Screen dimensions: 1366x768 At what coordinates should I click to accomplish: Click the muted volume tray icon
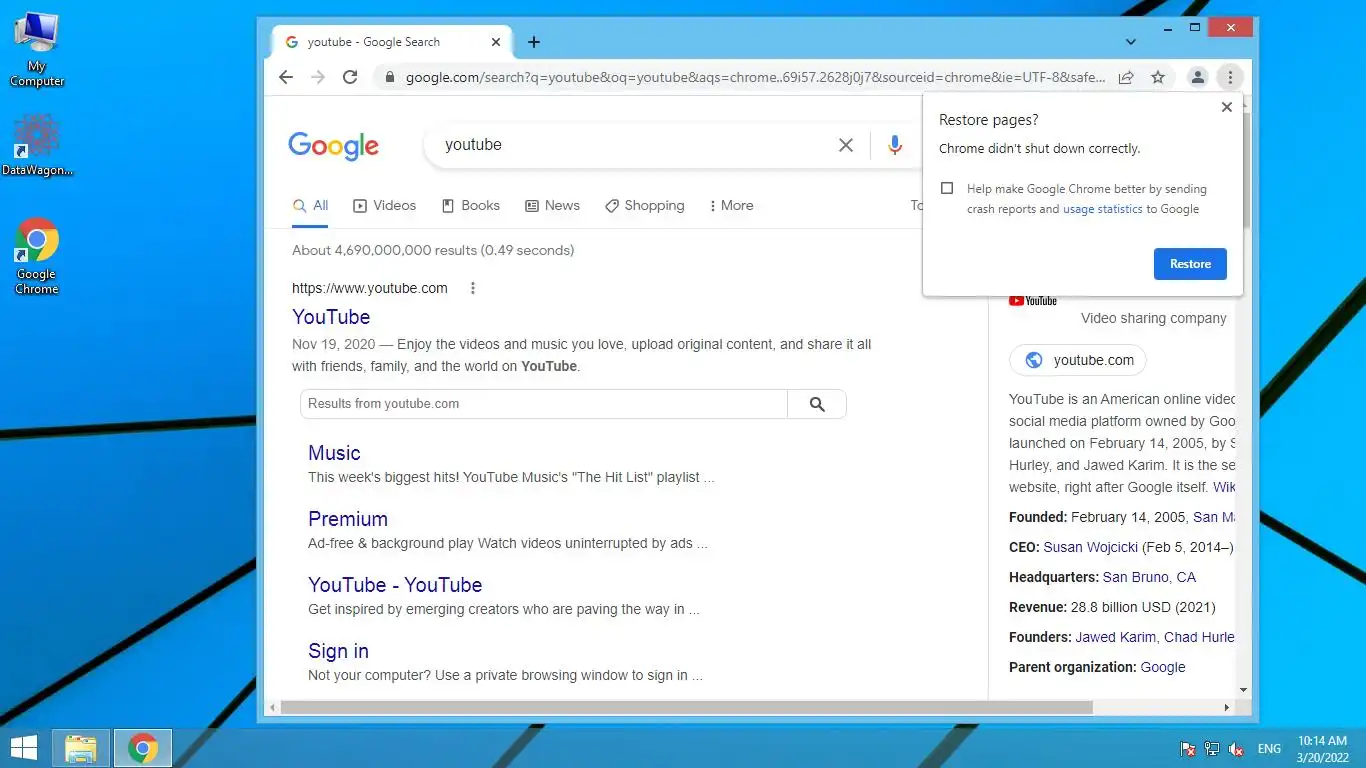click(1236, 749)
